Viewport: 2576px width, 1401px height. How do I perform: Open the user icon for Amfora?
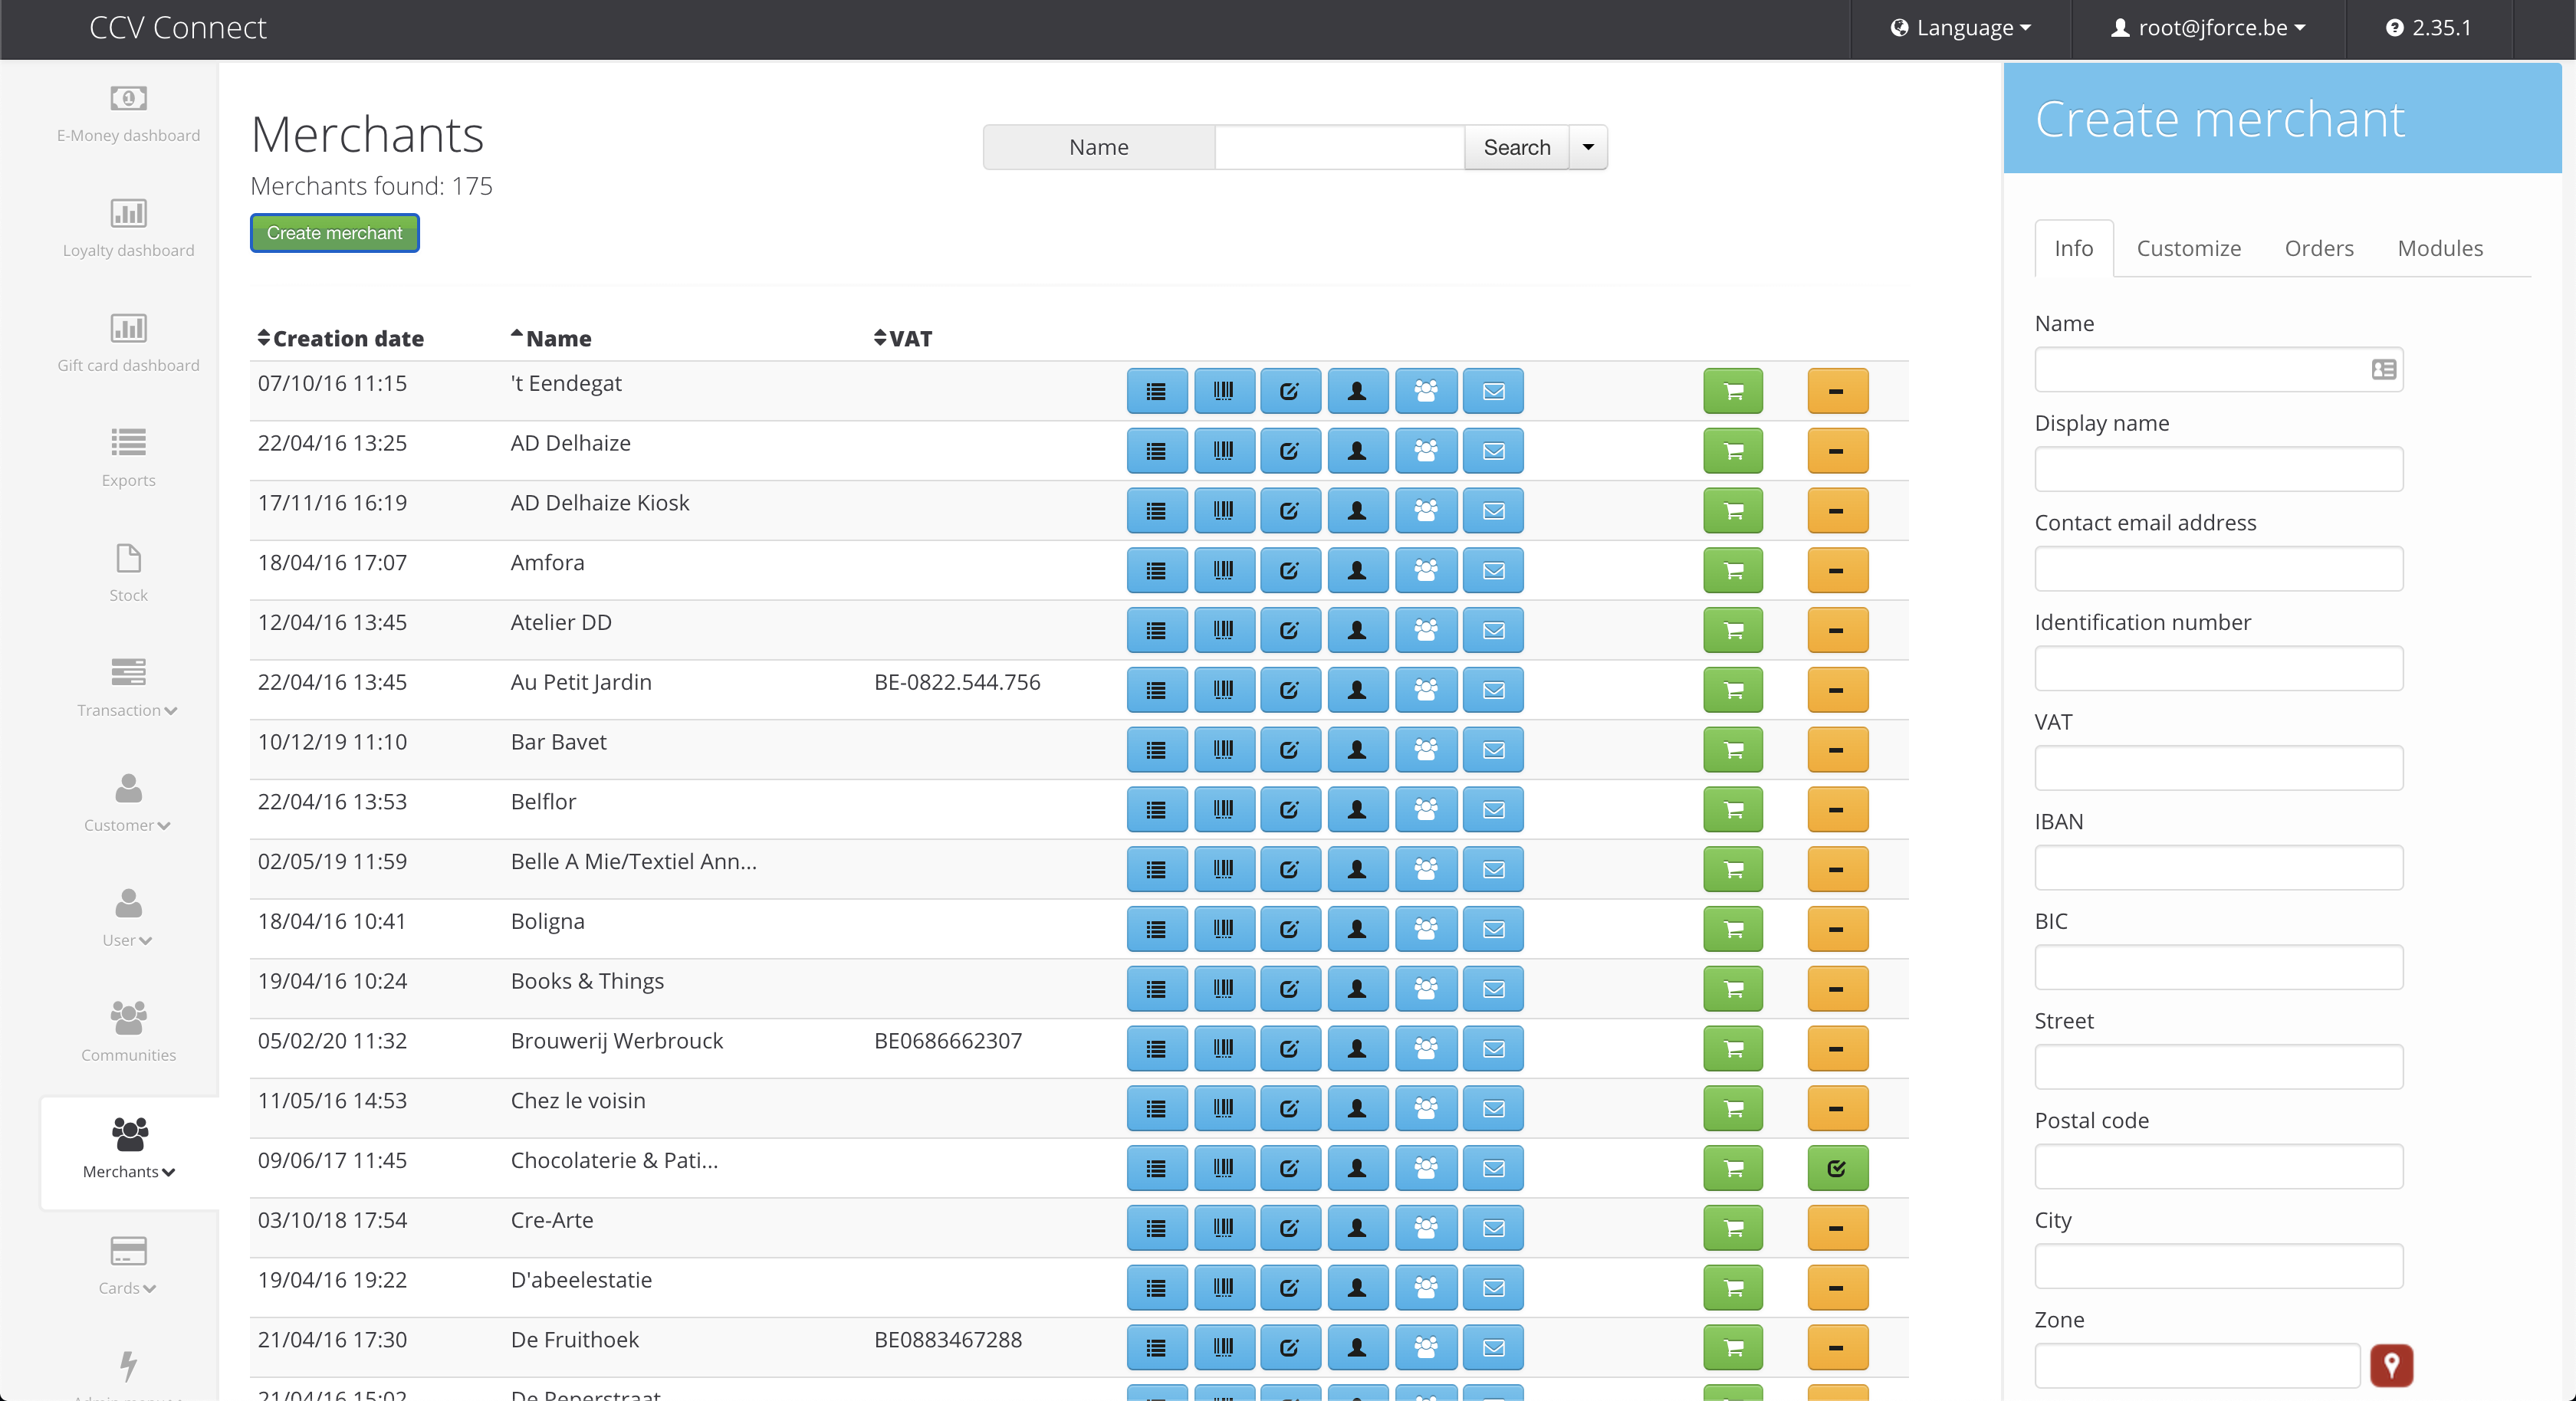(x=1357, y=570)
